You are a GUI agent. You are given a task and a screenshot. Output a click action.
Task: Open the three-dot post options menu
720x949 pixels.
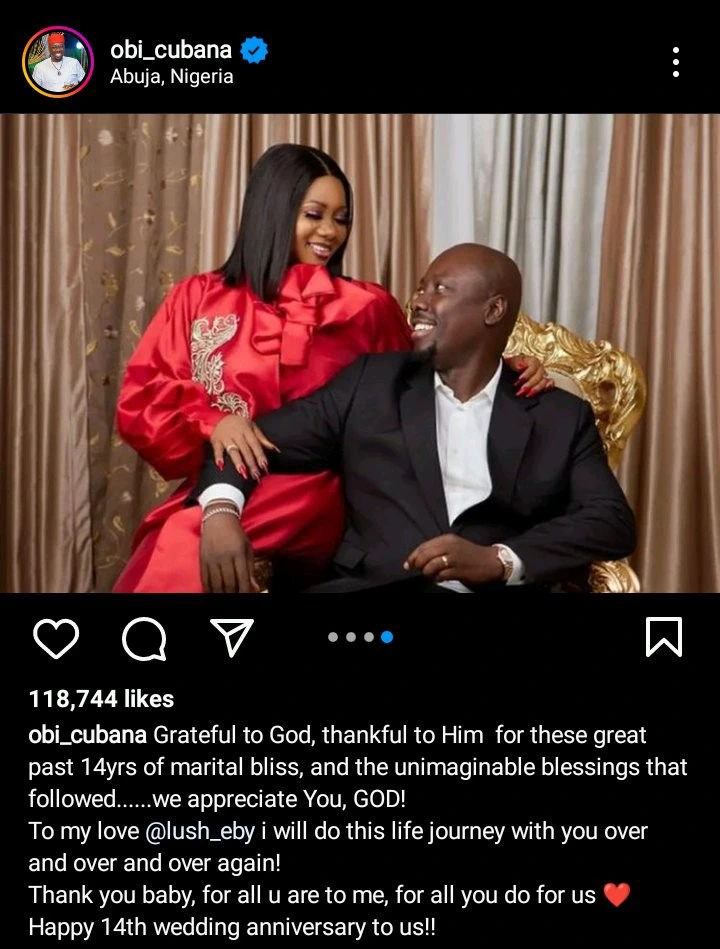click(676, 62)
